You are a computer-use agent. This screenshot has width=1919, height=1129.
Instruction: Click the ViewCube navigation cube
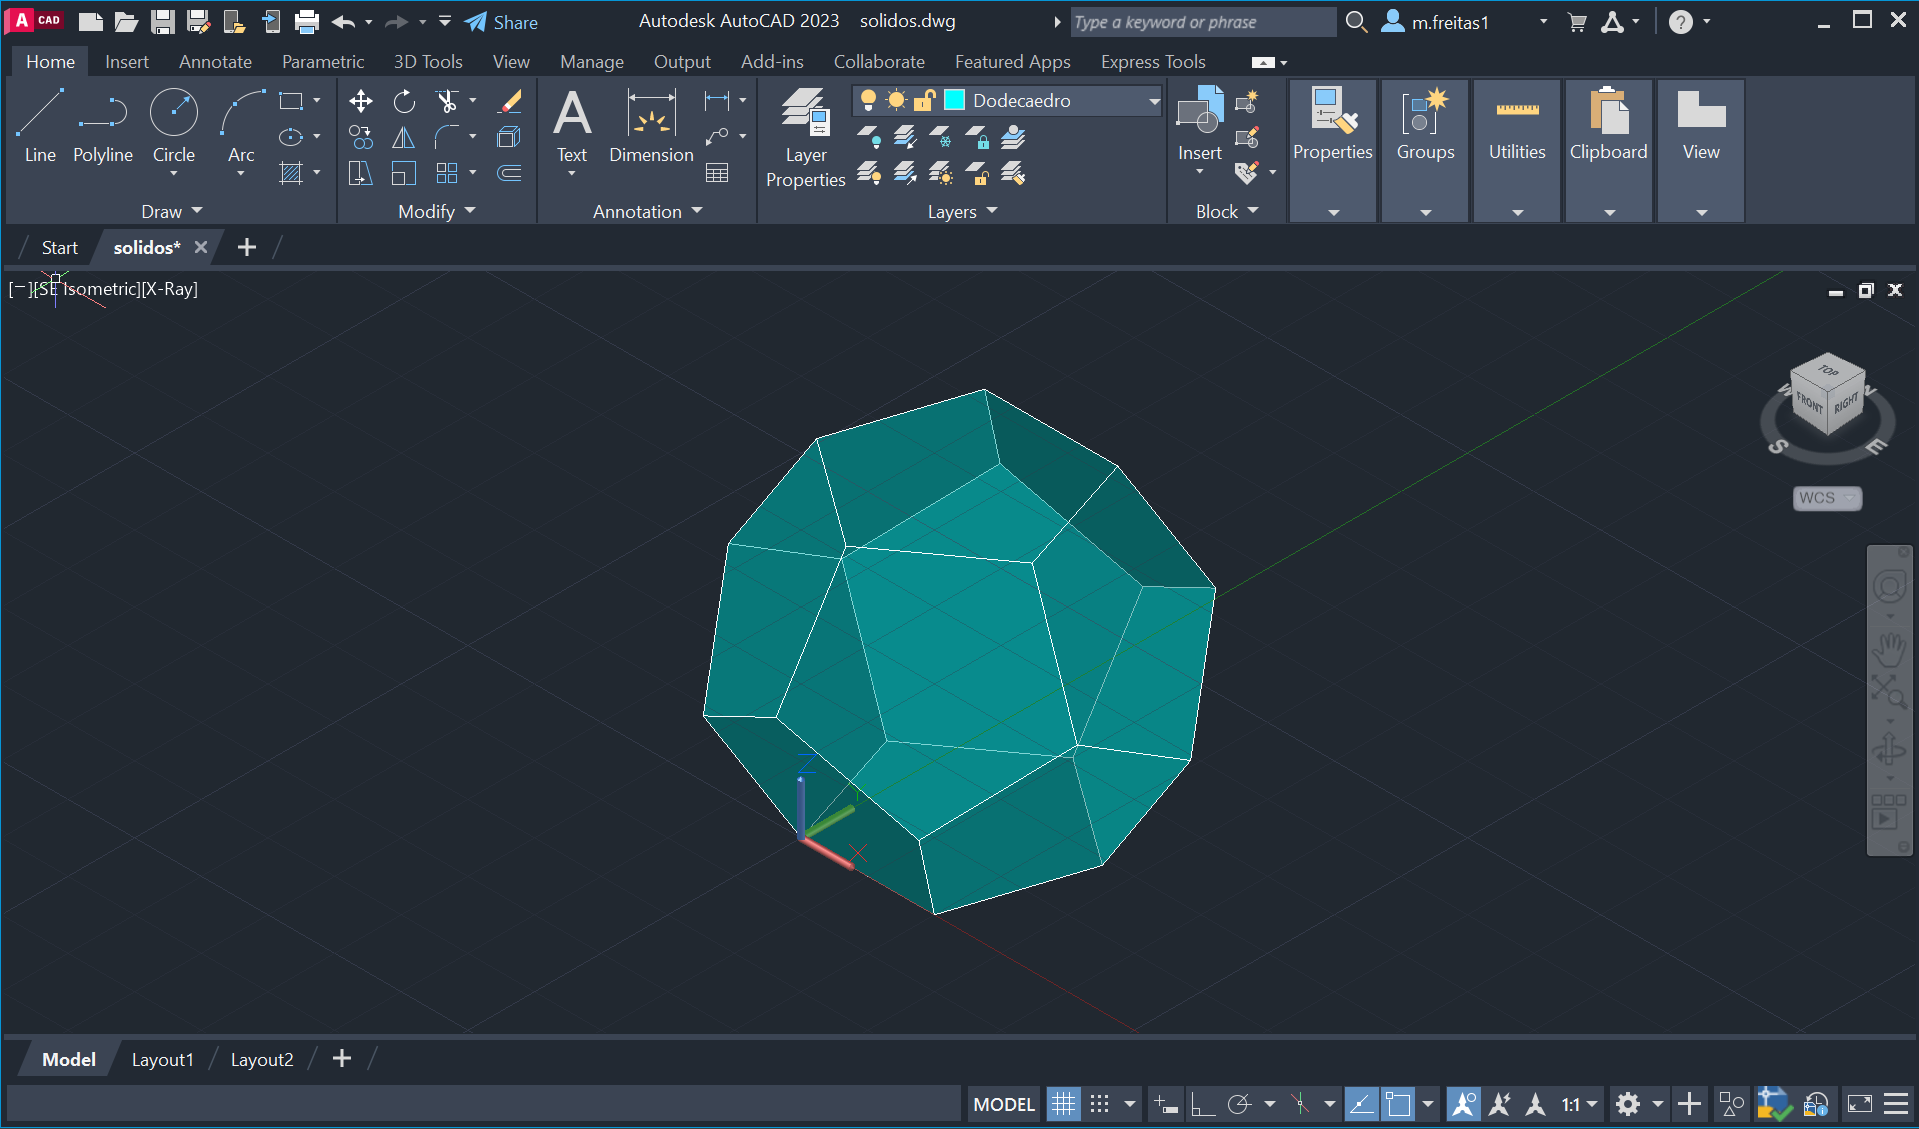pyautogui.click(x=1827, y=395)
